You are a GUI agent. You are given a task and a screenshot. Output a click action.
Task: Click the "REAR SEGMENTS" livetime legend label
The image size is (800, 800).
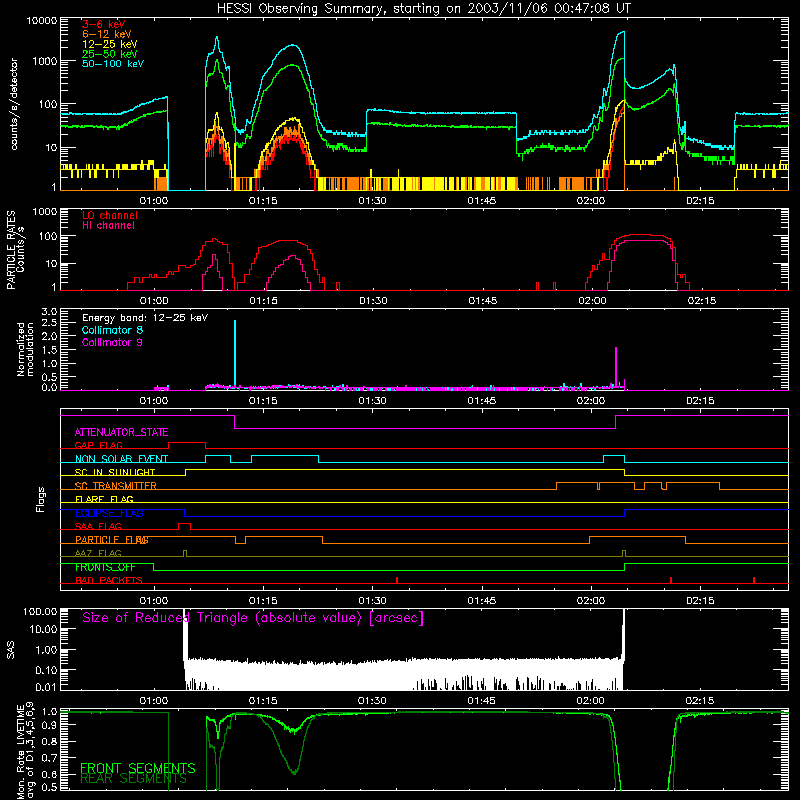(134, 779)
